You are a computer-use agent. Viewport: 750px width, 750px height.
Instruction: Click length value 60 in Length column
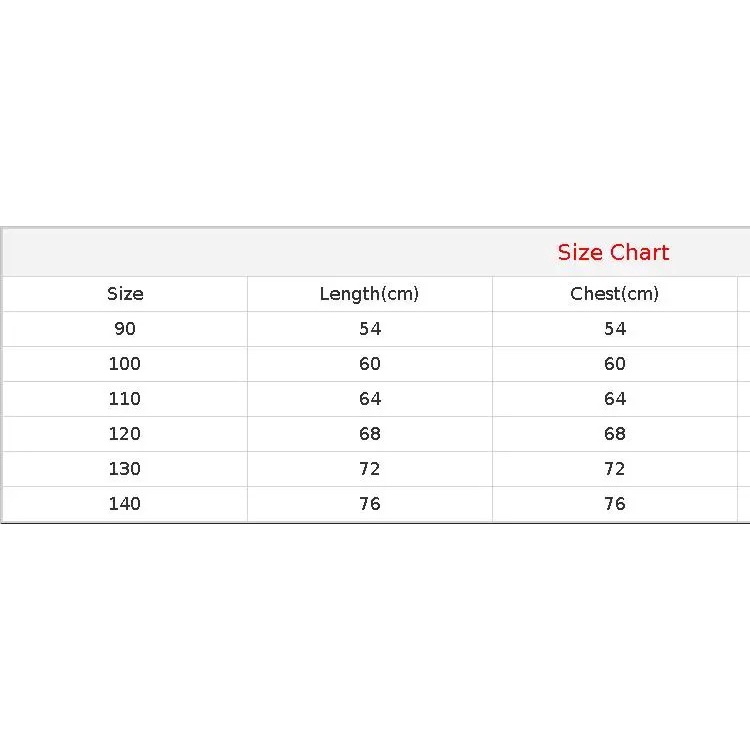[370, 364]
